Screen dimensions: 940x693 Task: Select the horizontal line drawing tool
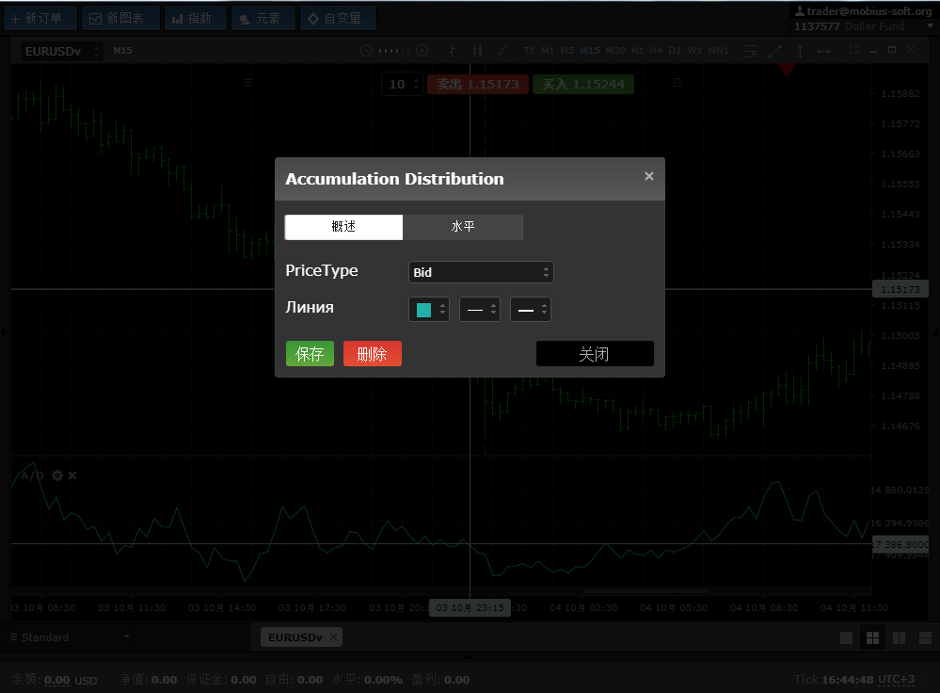(824, 51)
